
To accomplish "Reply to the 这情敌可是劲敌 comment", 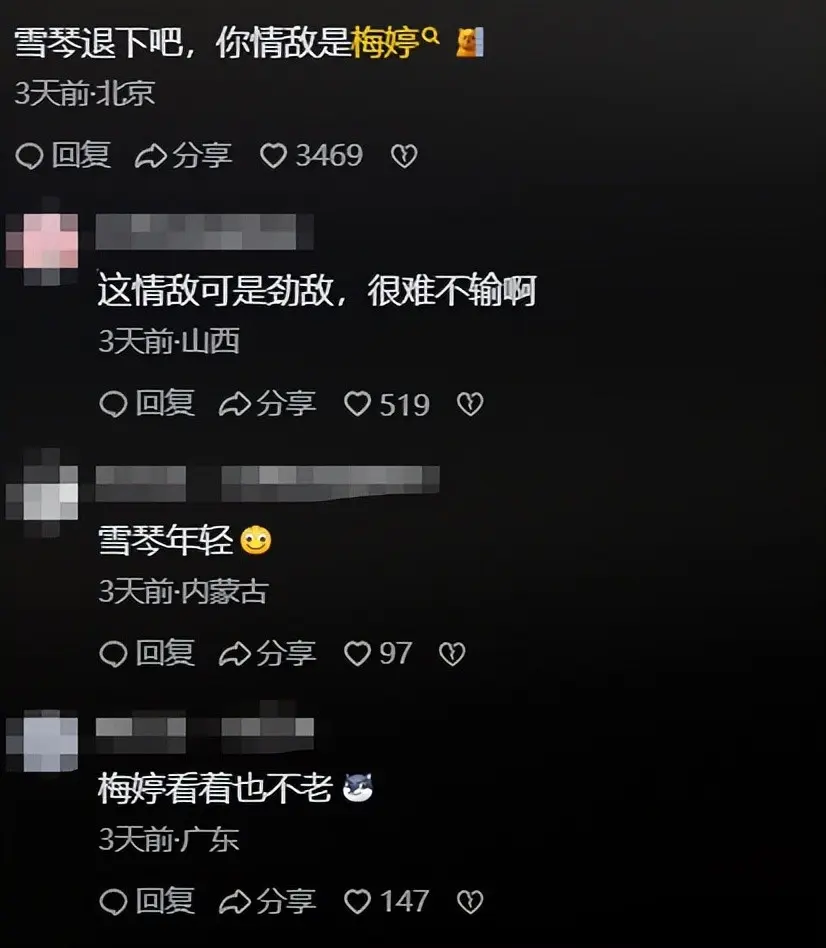I will pyautogui.click(x=147, y=404).
